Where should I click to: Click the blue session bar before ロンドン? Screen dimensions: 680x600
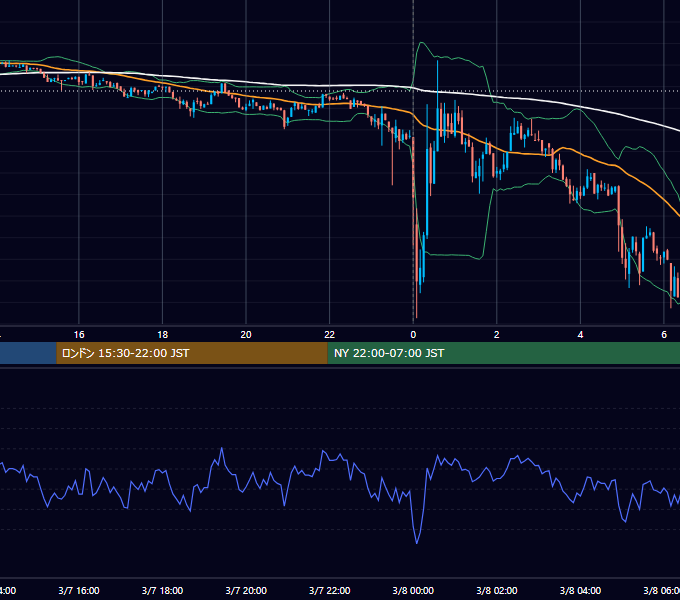click(x=28, y=353)
